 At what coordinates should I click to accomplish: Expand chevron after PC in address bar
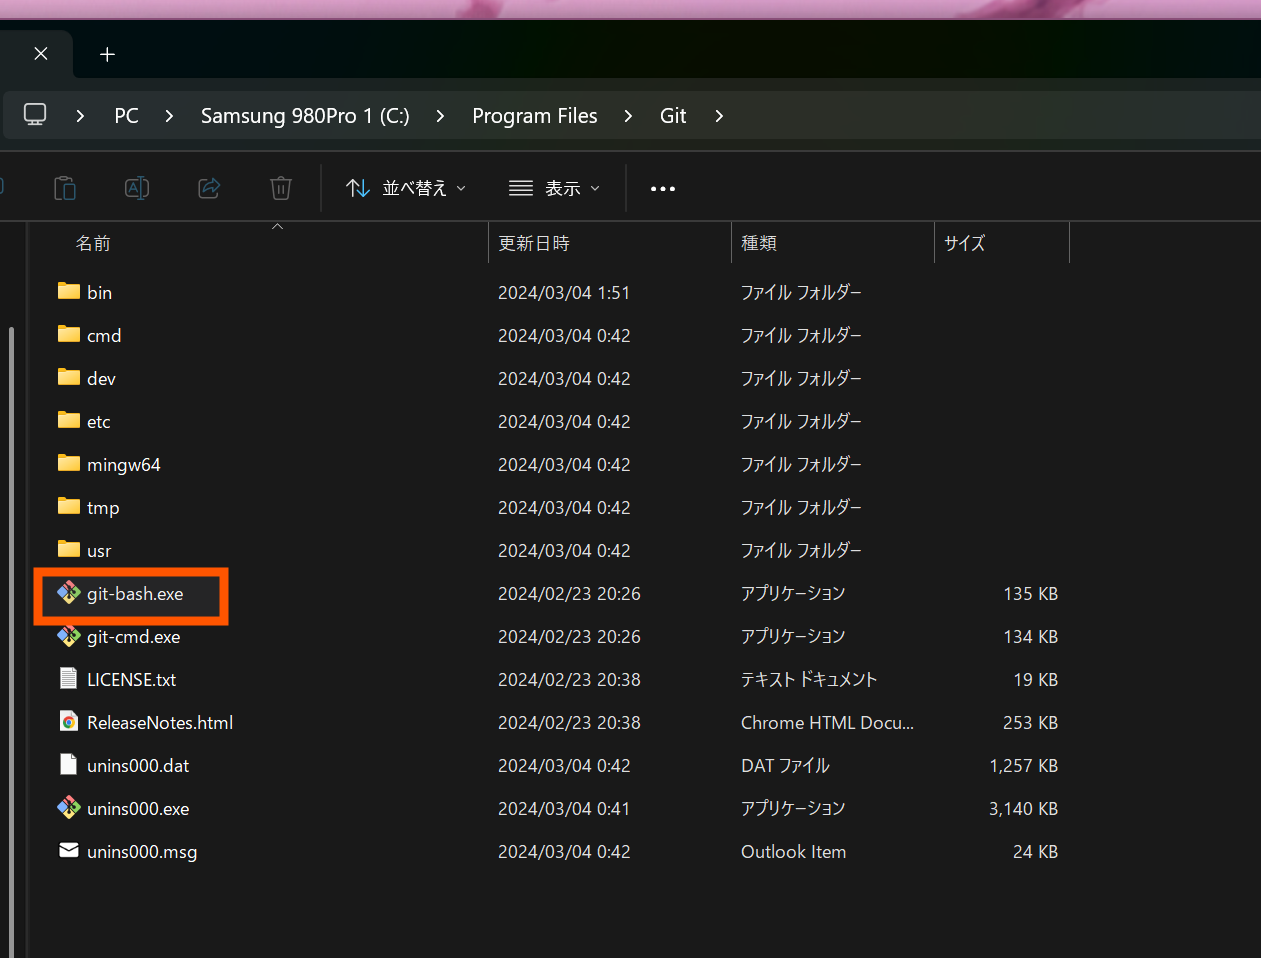(169, 116)
